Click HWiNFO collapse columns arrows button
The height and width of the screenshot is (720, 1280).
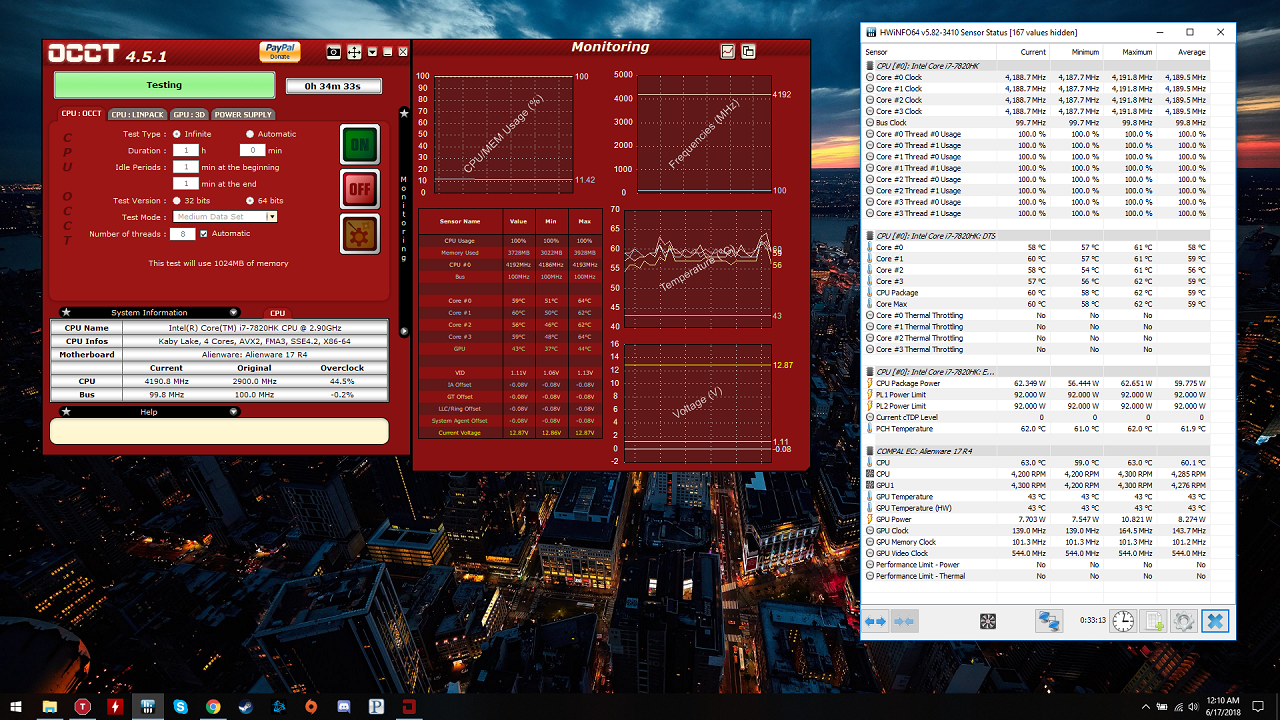904,621
